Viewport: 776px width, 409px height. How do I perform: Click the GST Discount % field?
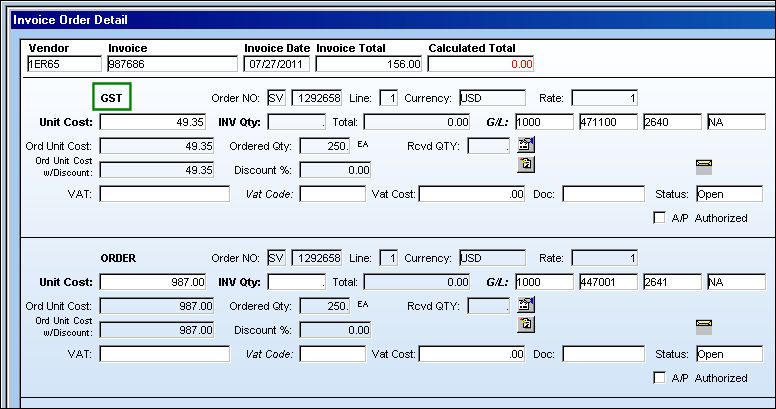click(x=335, y=170)
